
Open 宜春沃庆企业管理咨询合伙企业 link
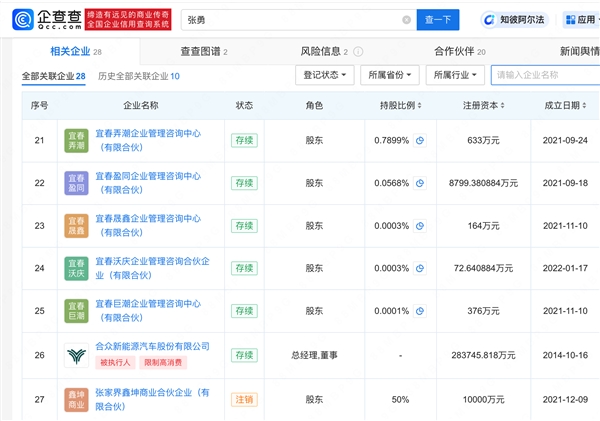click(152, 268)
